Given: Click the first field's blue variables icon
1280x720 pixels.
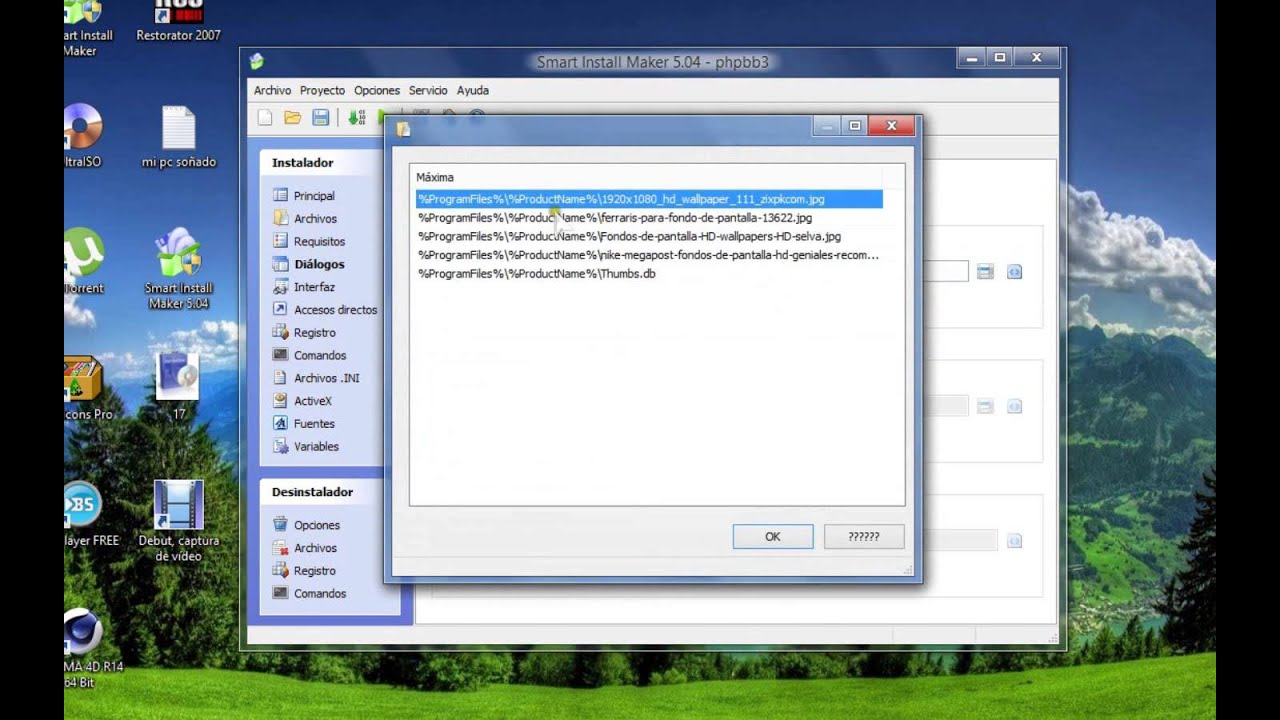Looking at the screenshot, I should [1014, 271].
